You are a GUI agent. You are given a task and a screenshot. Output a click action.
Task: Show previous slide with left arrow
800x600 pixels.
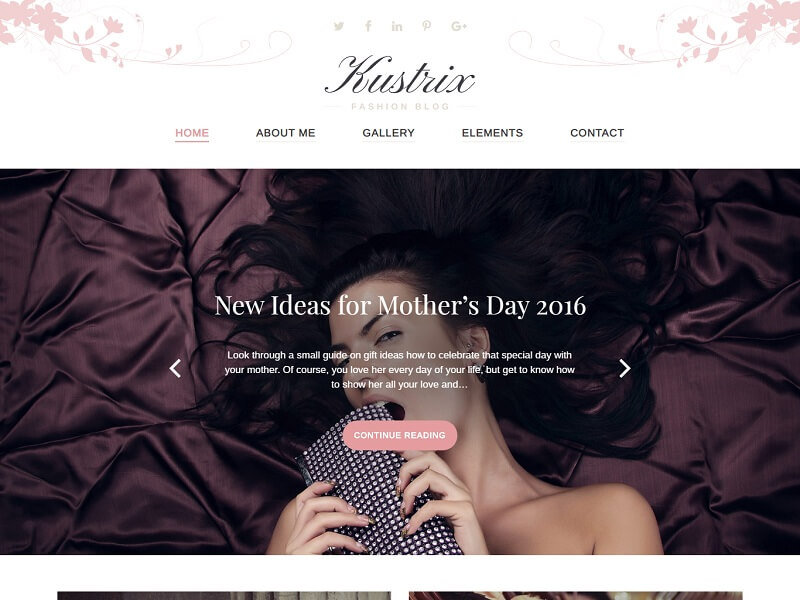click(x=175, y=368)
